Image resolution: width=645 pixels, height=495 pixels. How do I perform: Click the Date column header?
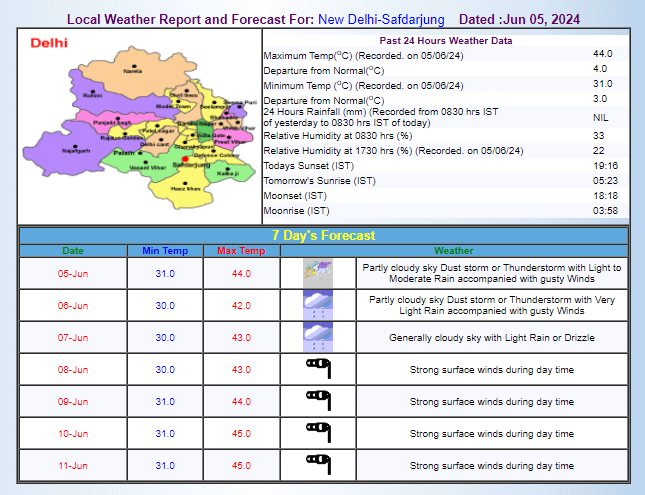[x=73, y=250]
